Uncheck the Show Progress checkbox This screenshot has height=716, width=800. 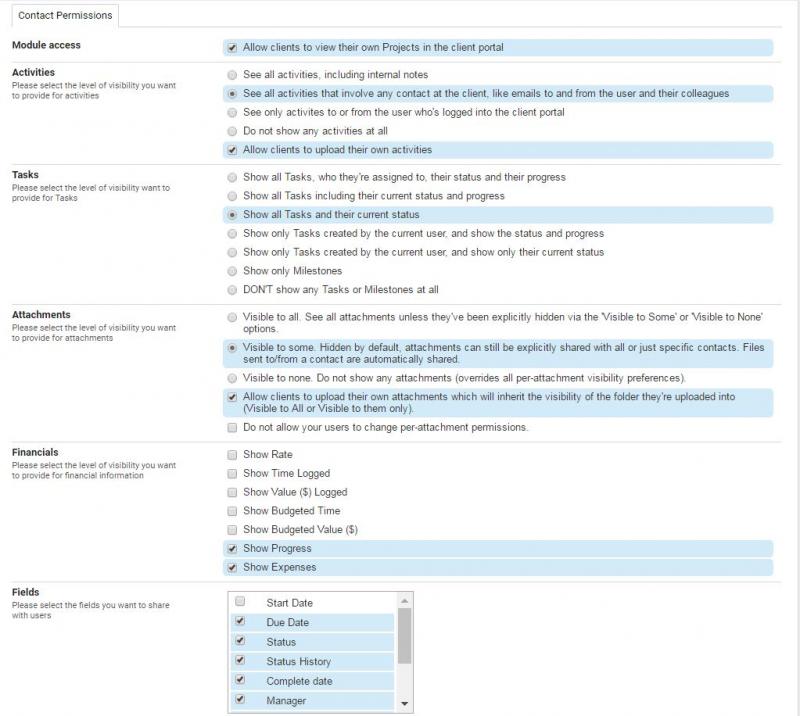pyautogui.click(x=233, y=549)
